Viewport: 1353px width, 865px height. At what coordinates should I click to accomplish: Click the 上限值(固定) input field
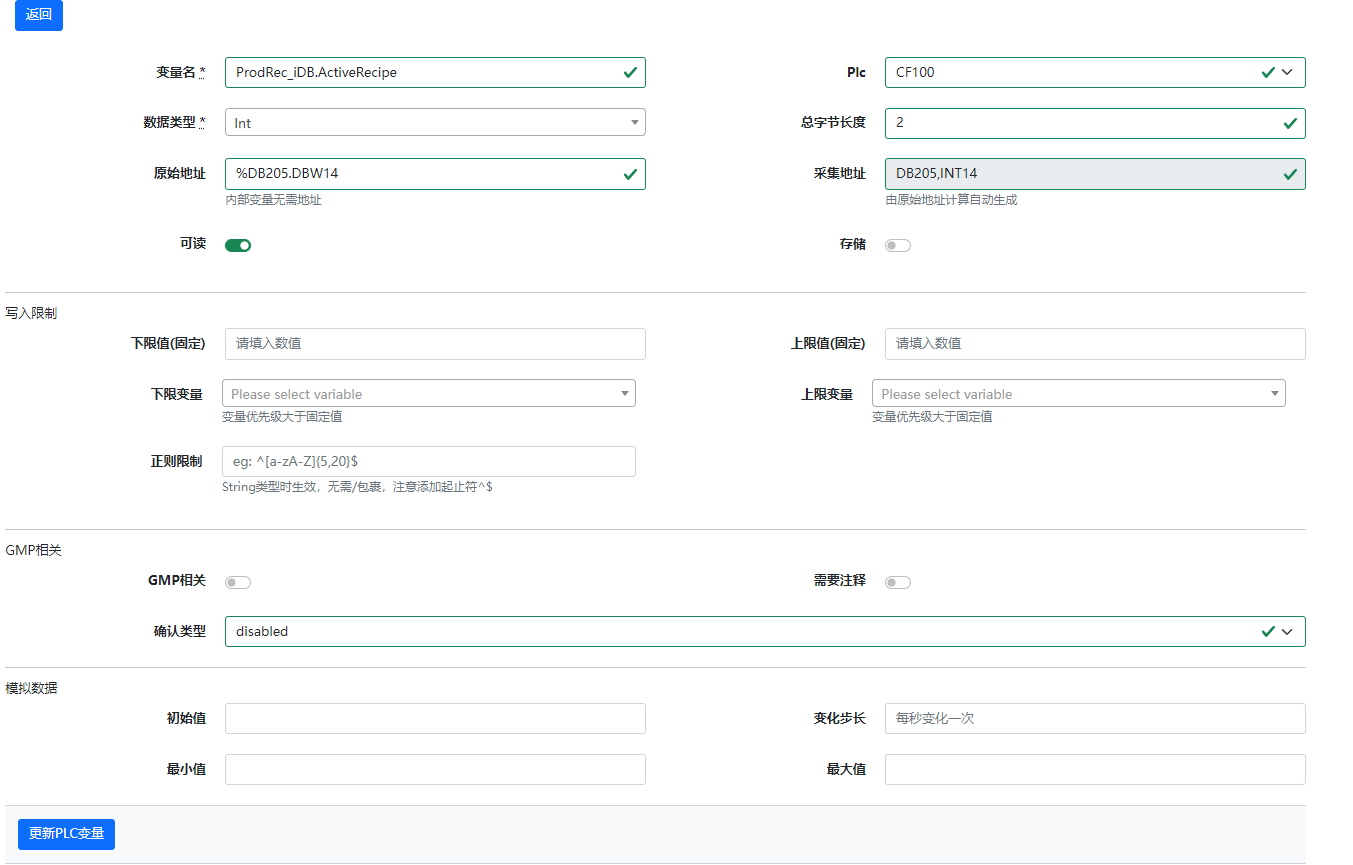1095,344
